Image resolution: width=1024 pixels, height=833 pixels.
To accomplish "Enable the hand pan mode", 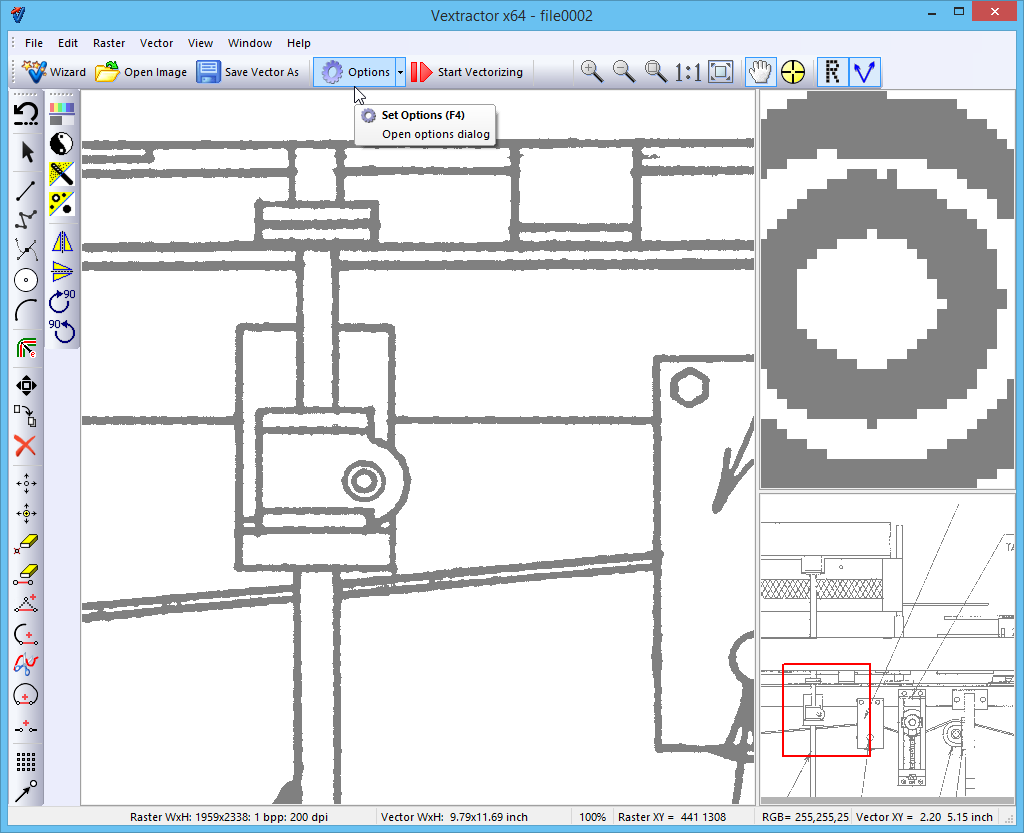I will 761,72.
